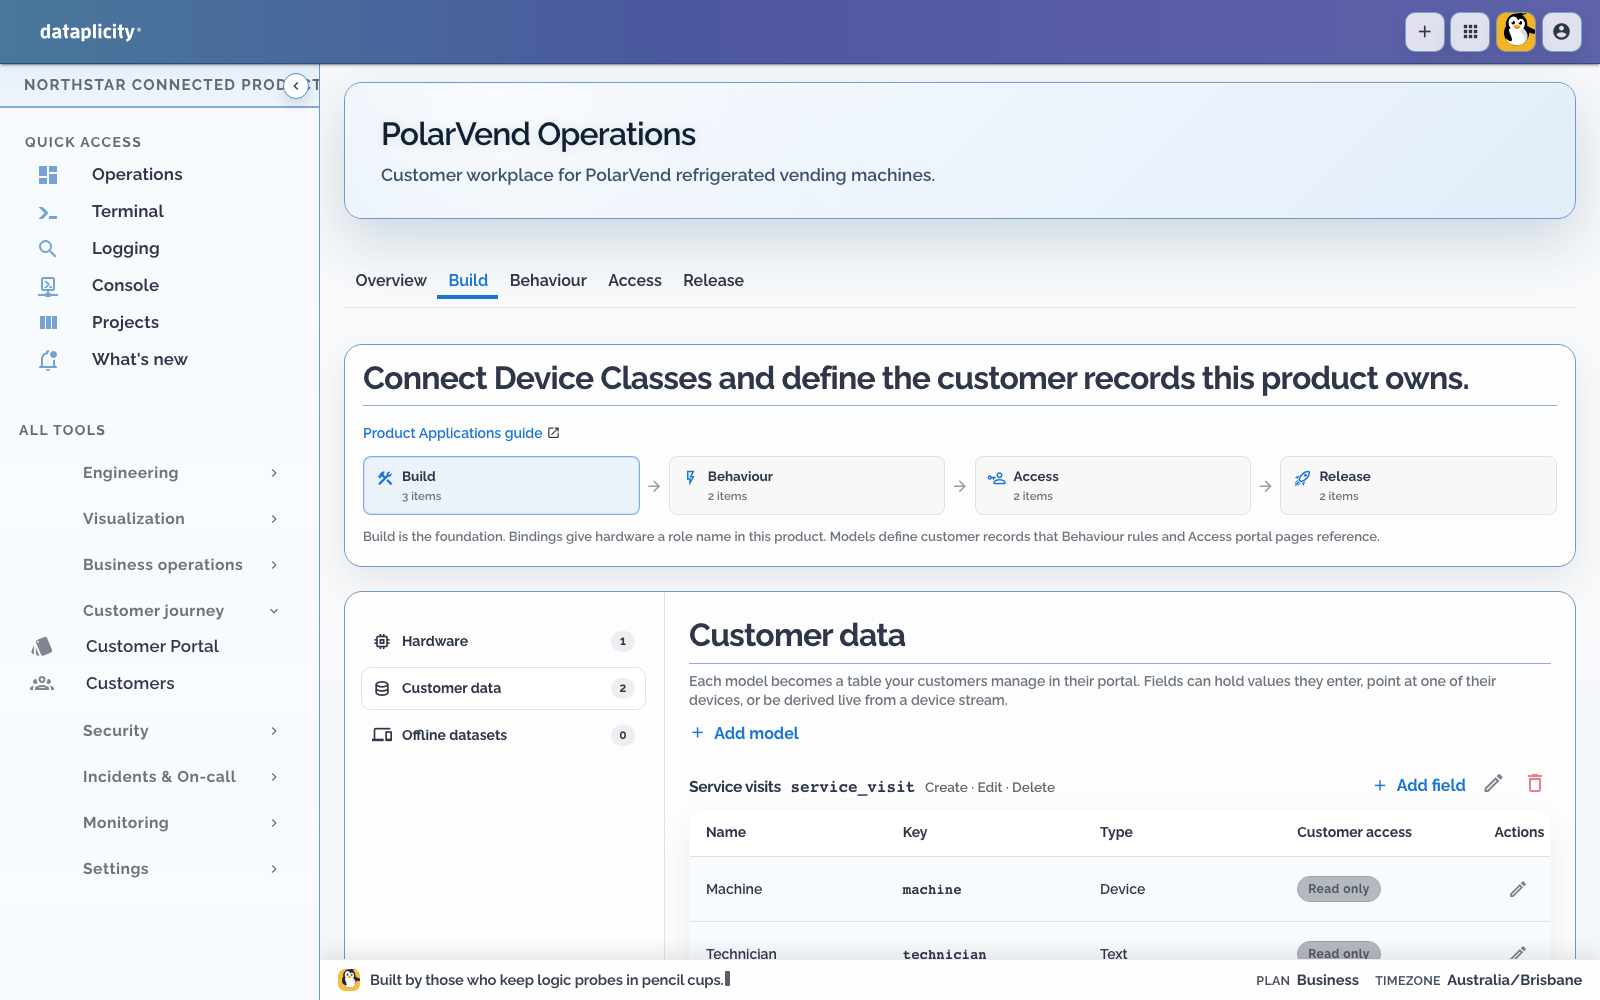This screenshot has height=1000, width=1600.
Task: Open the user account menu
Action: coord(1562,32)
